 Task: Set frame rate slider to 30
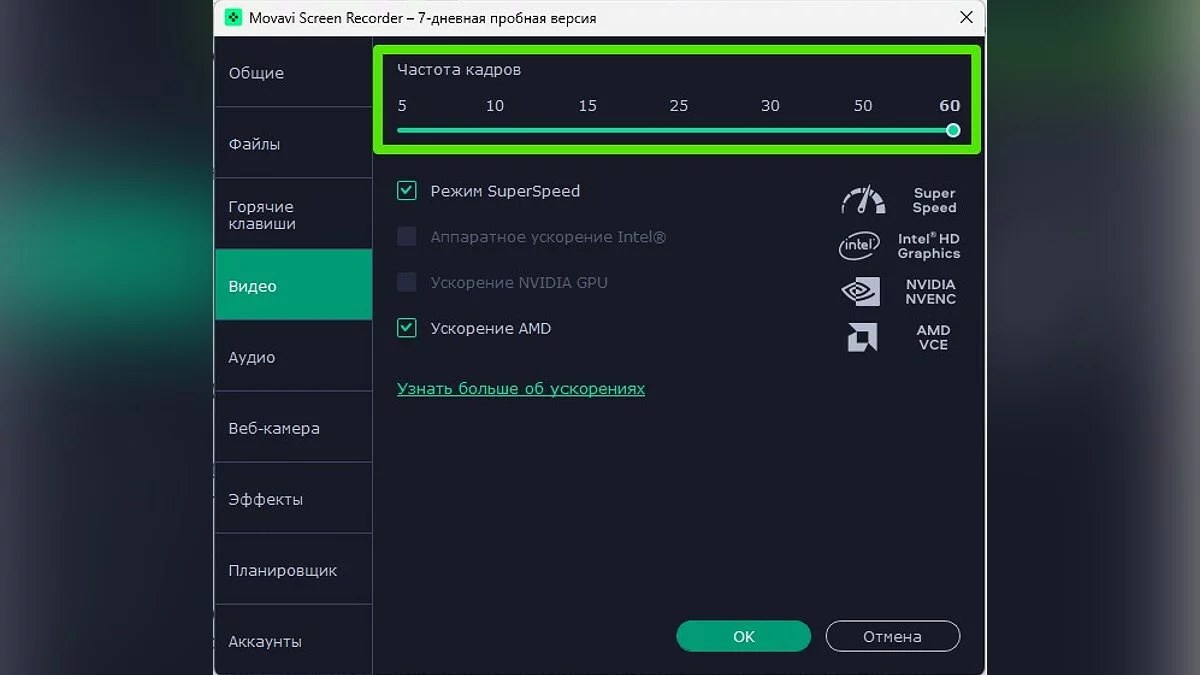tap(770, 130)
